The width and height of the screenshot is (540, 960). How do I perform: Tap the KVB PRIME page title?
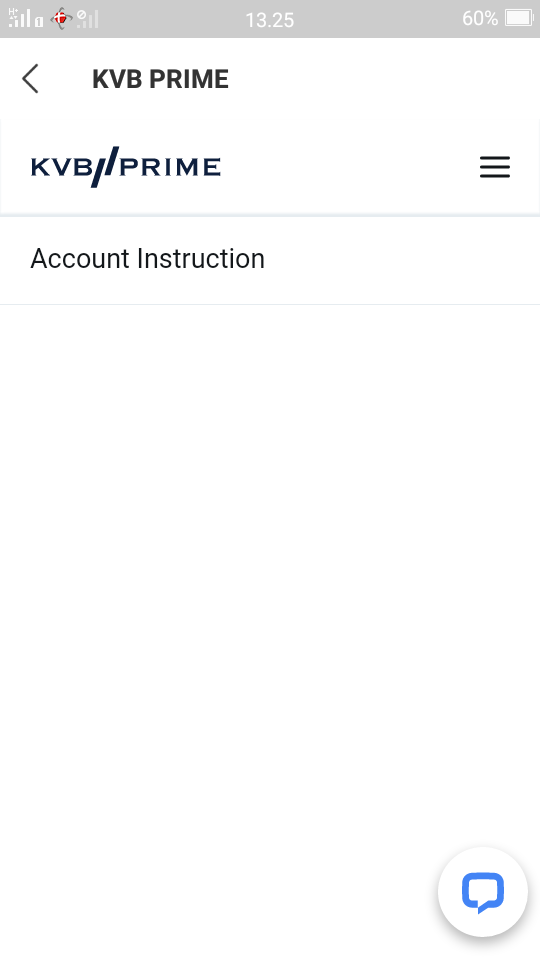click(160, 79)
